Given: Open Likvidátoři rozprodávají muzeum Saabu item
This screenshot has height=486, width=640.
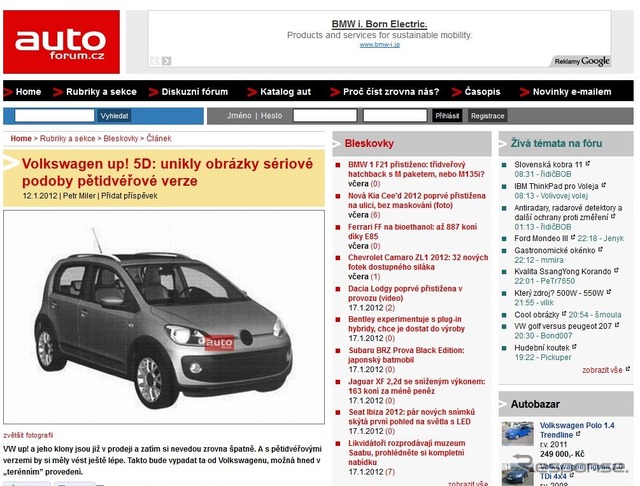Looking at the screenshot, I should [407, 453].
